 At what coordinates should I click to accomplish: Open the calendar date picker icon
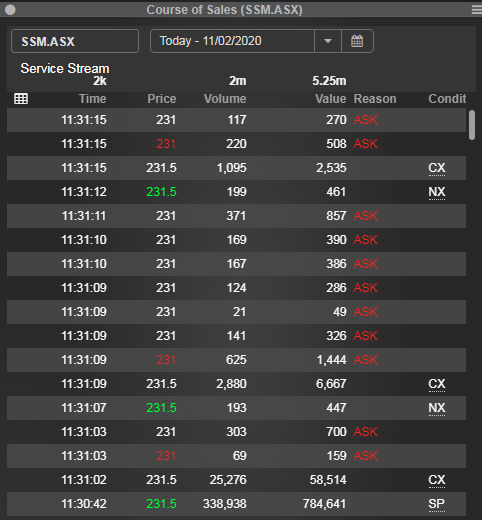[357, 41]
